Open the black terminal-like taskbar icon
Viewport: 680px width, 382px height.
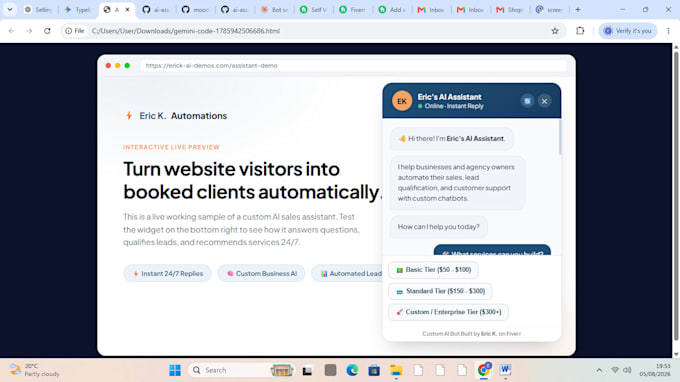(307, 370)
